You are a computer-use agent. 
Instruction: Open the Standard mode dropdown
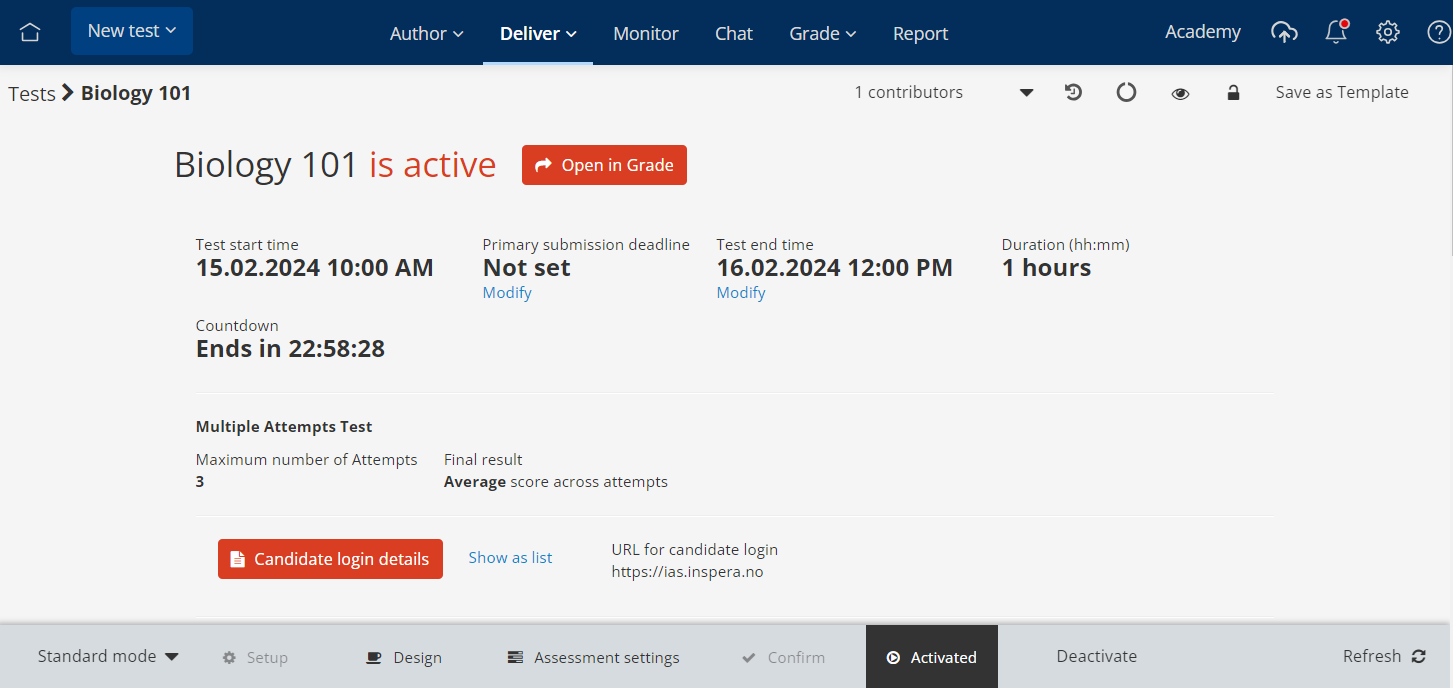click(108, 657)
